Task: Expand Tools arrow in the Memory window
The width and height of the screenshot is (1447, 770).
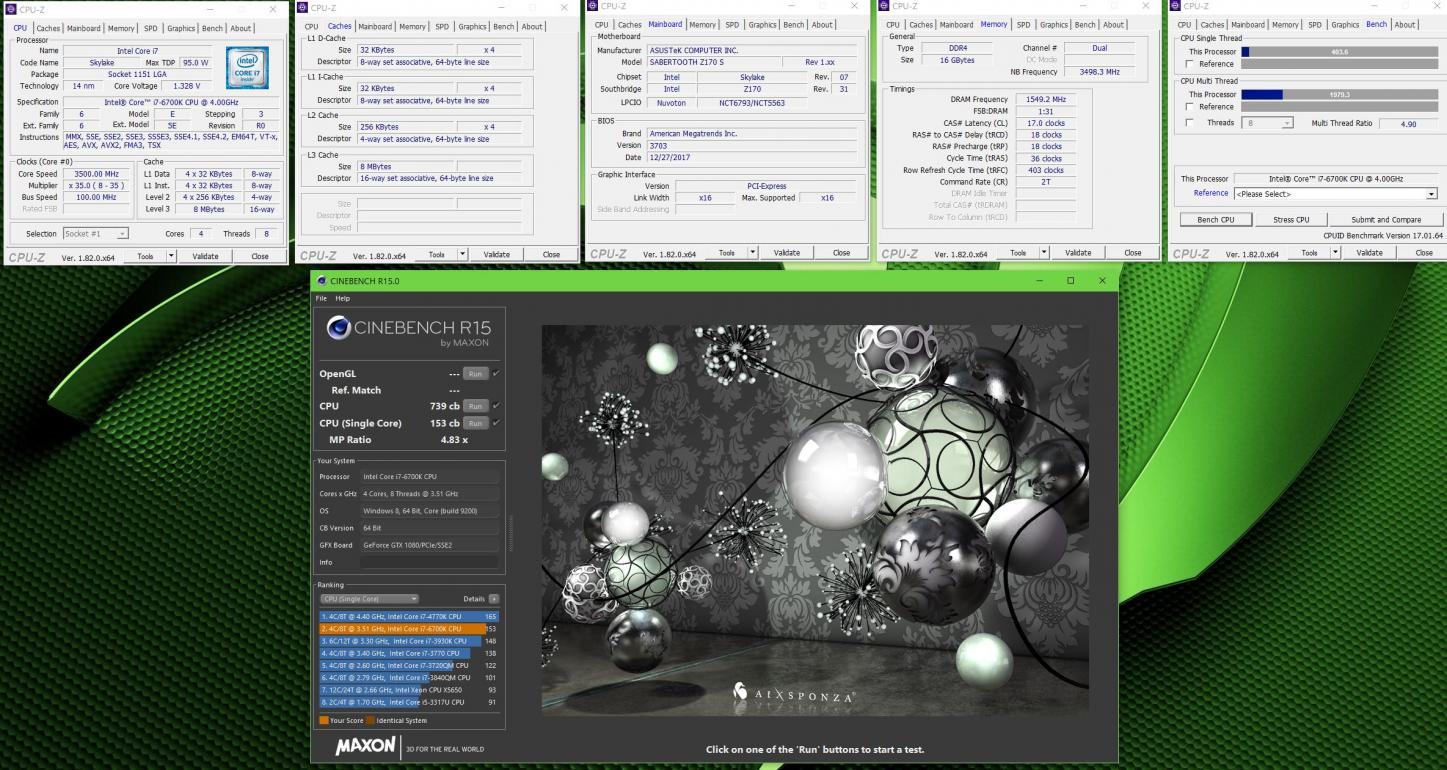Action: pyautogui.click(x=1044, y=253)
